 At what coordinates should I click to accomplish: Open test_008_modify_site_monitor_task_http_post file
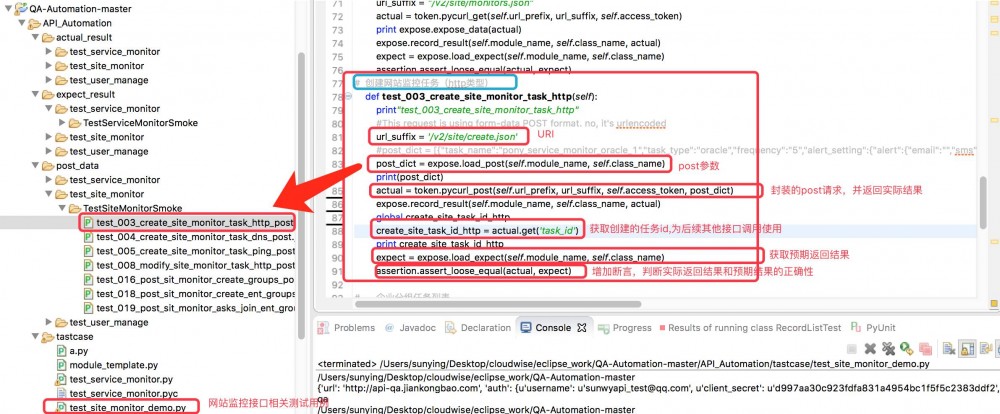(195, 265)
